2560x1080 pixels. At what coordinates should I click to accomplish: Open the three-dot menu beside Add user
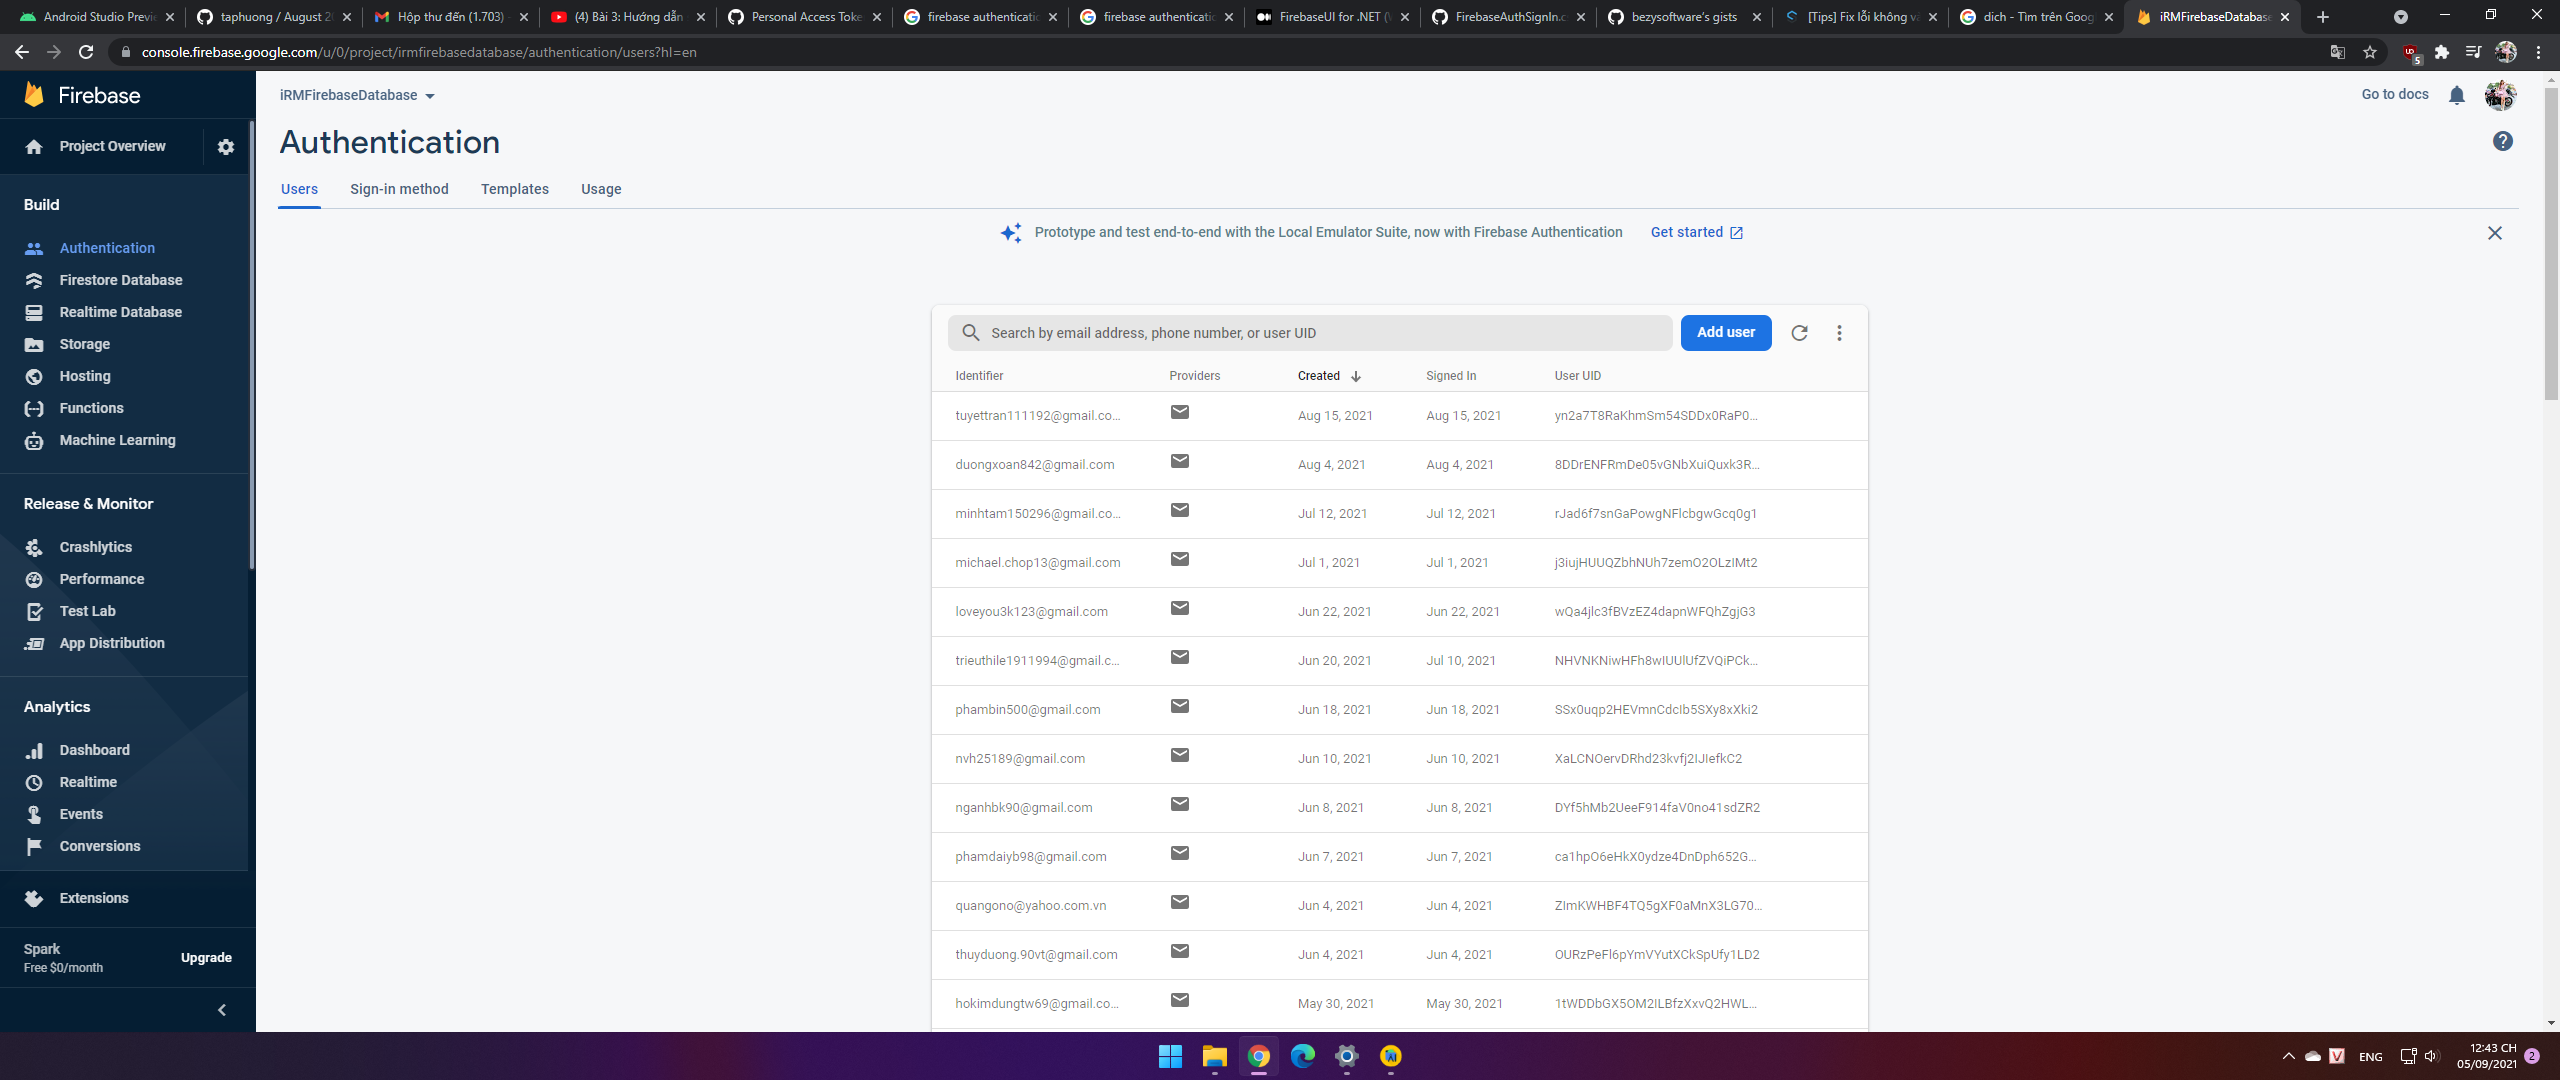tap(1839, 333)
